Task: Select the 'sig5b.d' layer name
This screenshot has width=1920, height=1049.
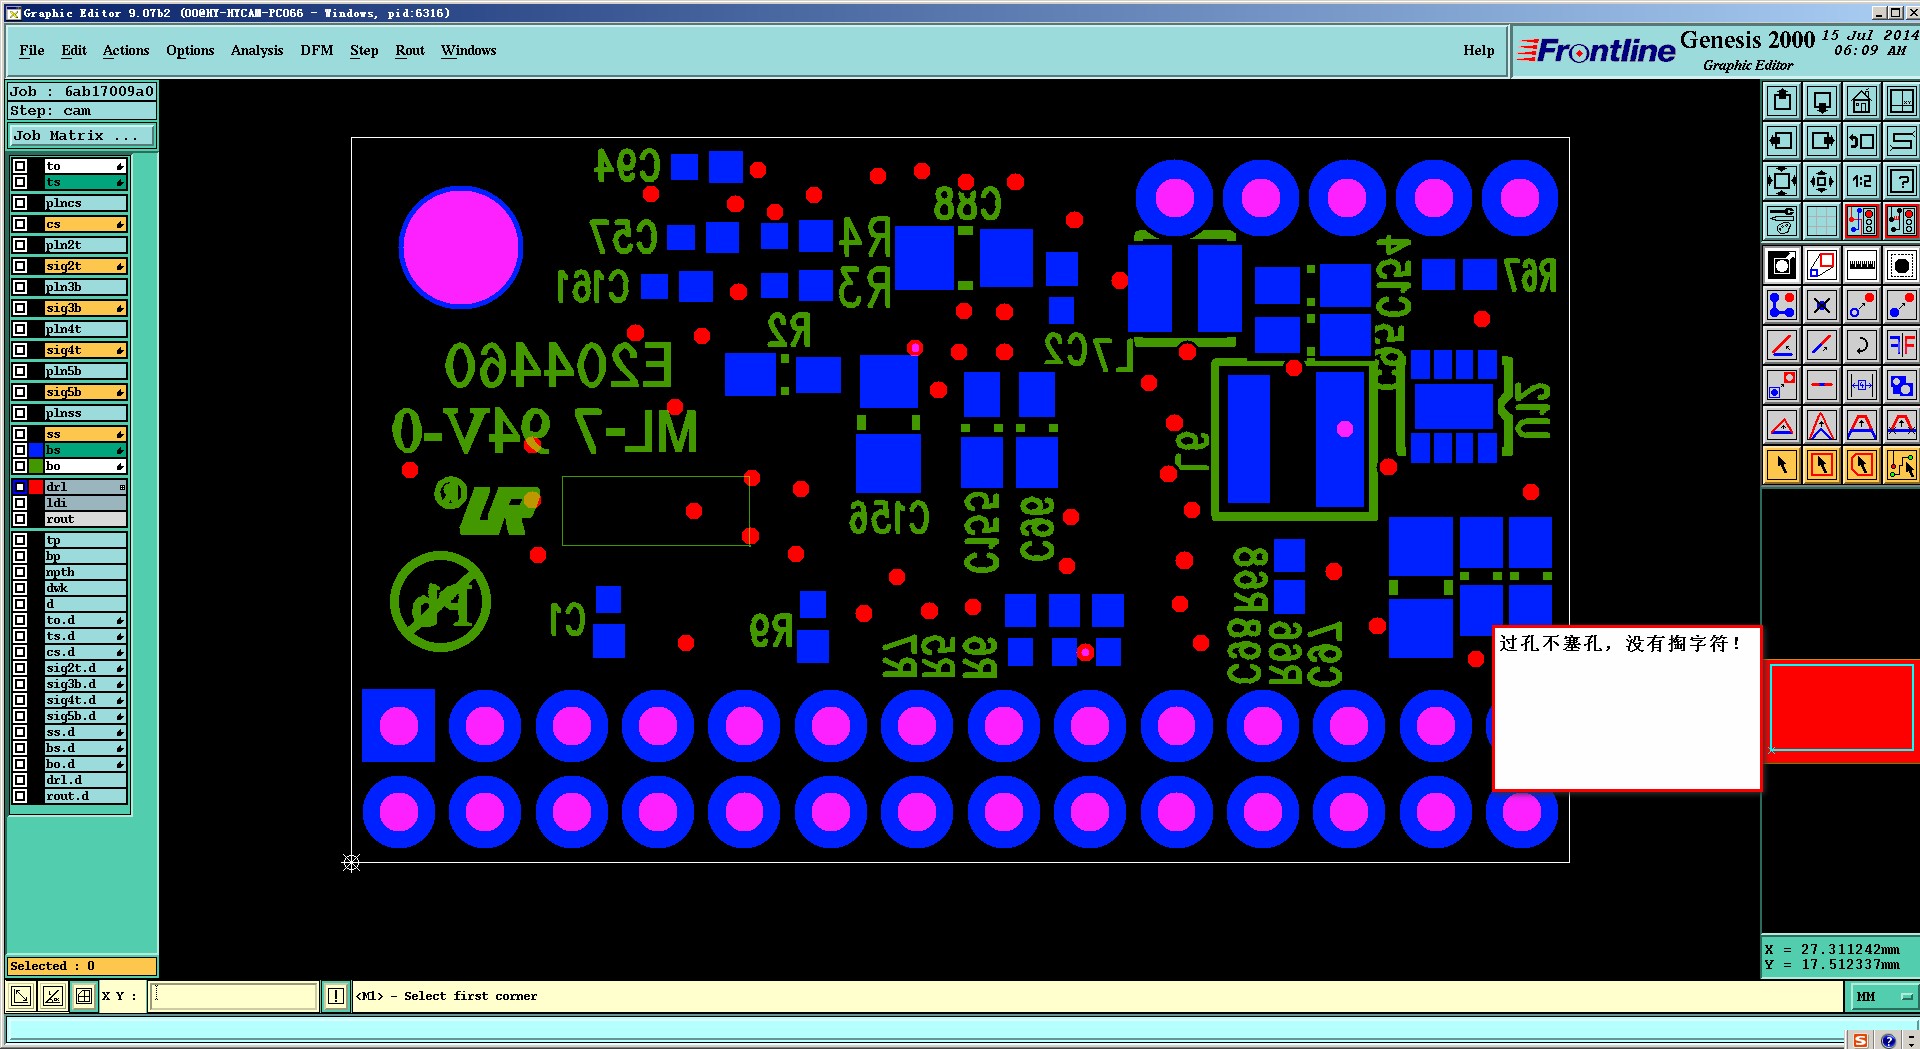Action: (85, 716)
